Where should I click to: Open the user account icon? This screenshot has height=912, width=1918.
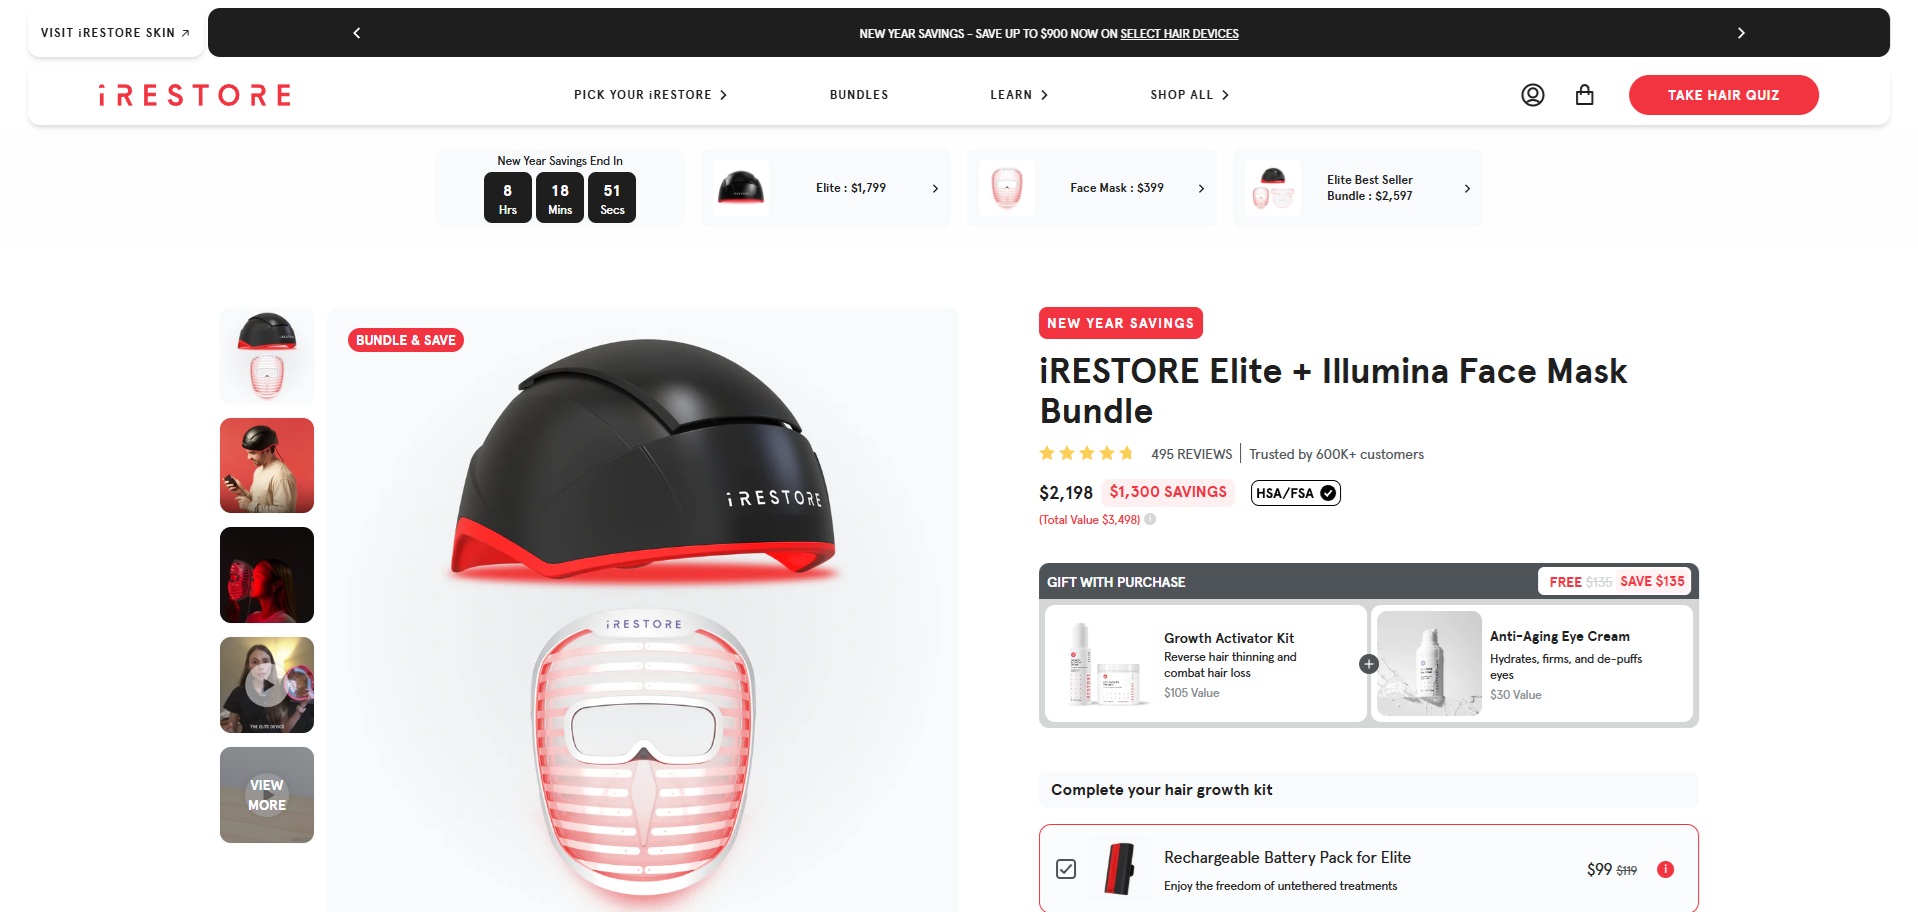click(x=1532, y=95)
